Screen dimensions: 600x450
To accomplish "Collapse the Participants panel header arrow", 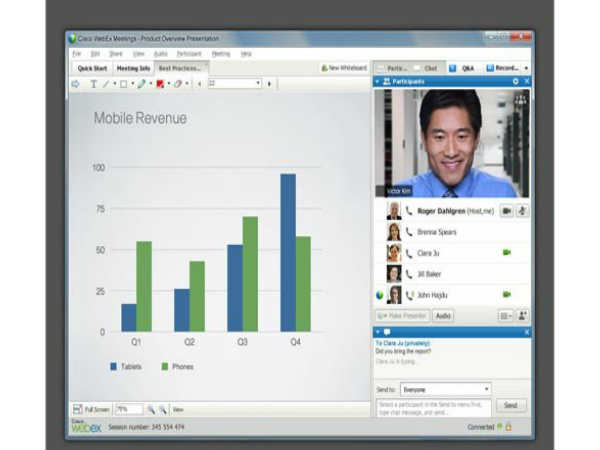I will [377, 81].
